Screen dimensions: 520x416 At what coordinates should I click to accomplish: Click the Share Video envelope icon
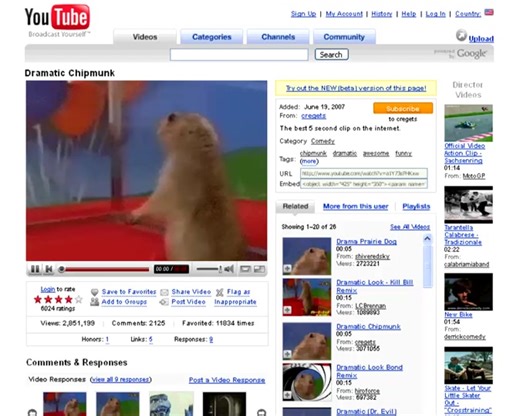pos(164,292)
